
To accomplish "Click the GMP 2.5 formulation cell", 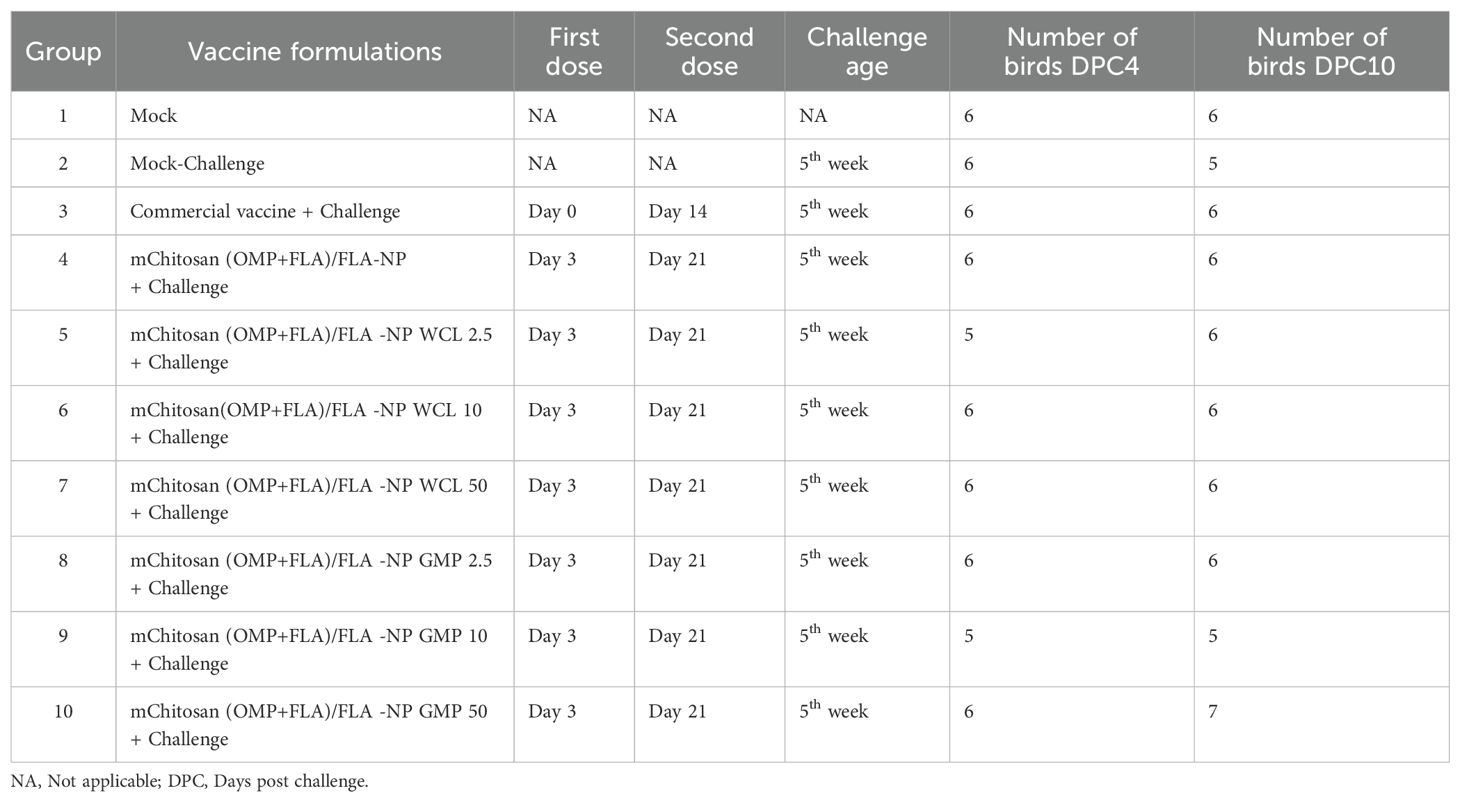I will point(311,574).
